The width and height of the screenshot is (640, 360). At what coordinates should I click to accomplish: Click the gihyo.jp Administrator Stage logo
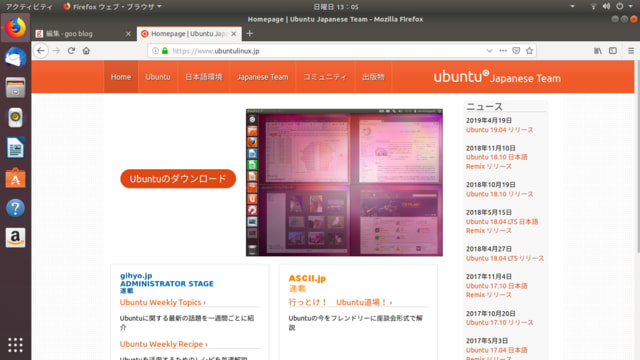click(167, 283)
